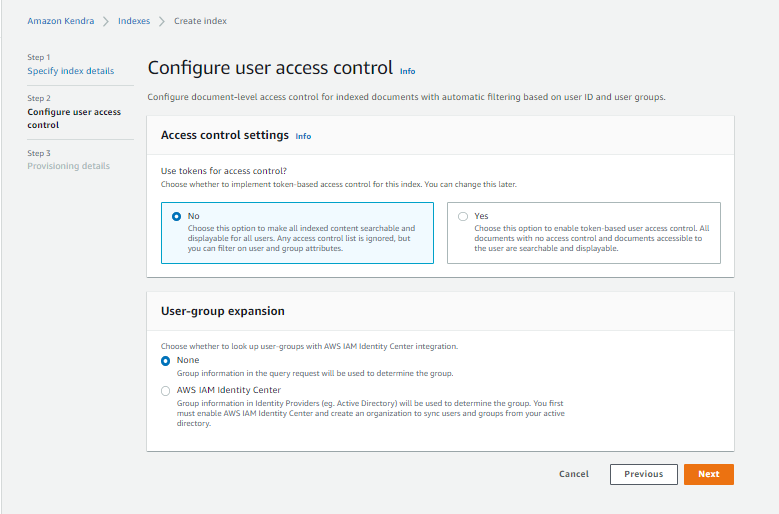Click breadcrumb chevron after Indexes

coord(162,21)
